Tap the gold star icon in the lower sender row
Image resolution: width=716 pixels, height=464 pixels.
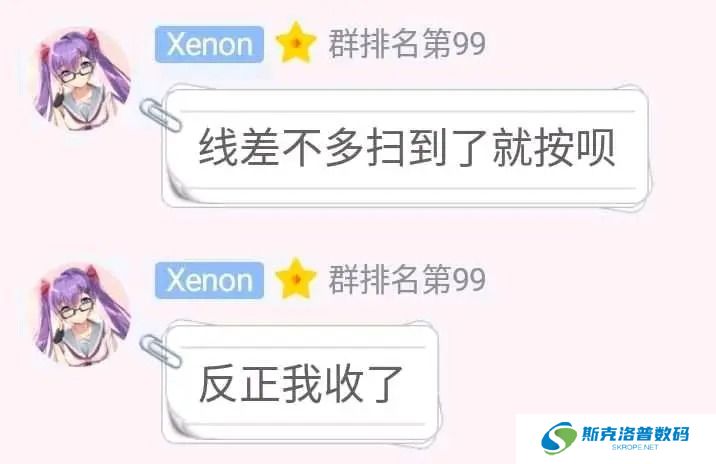tap(296, 279)
